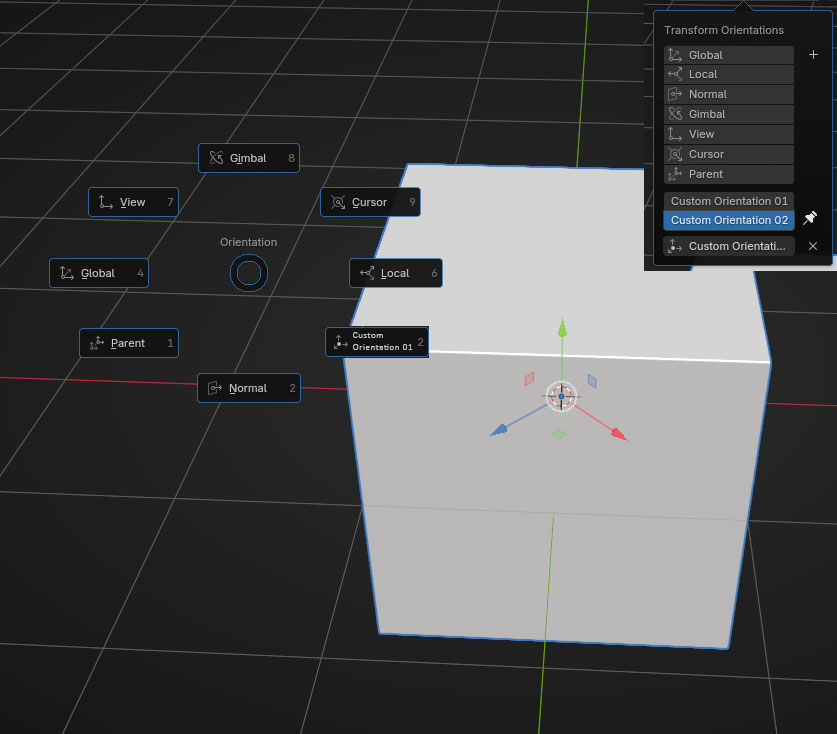The height and width of the screenshot is (734, 837).
Task: Select View in Transform Orientations panel
Action: click(729, 134)
